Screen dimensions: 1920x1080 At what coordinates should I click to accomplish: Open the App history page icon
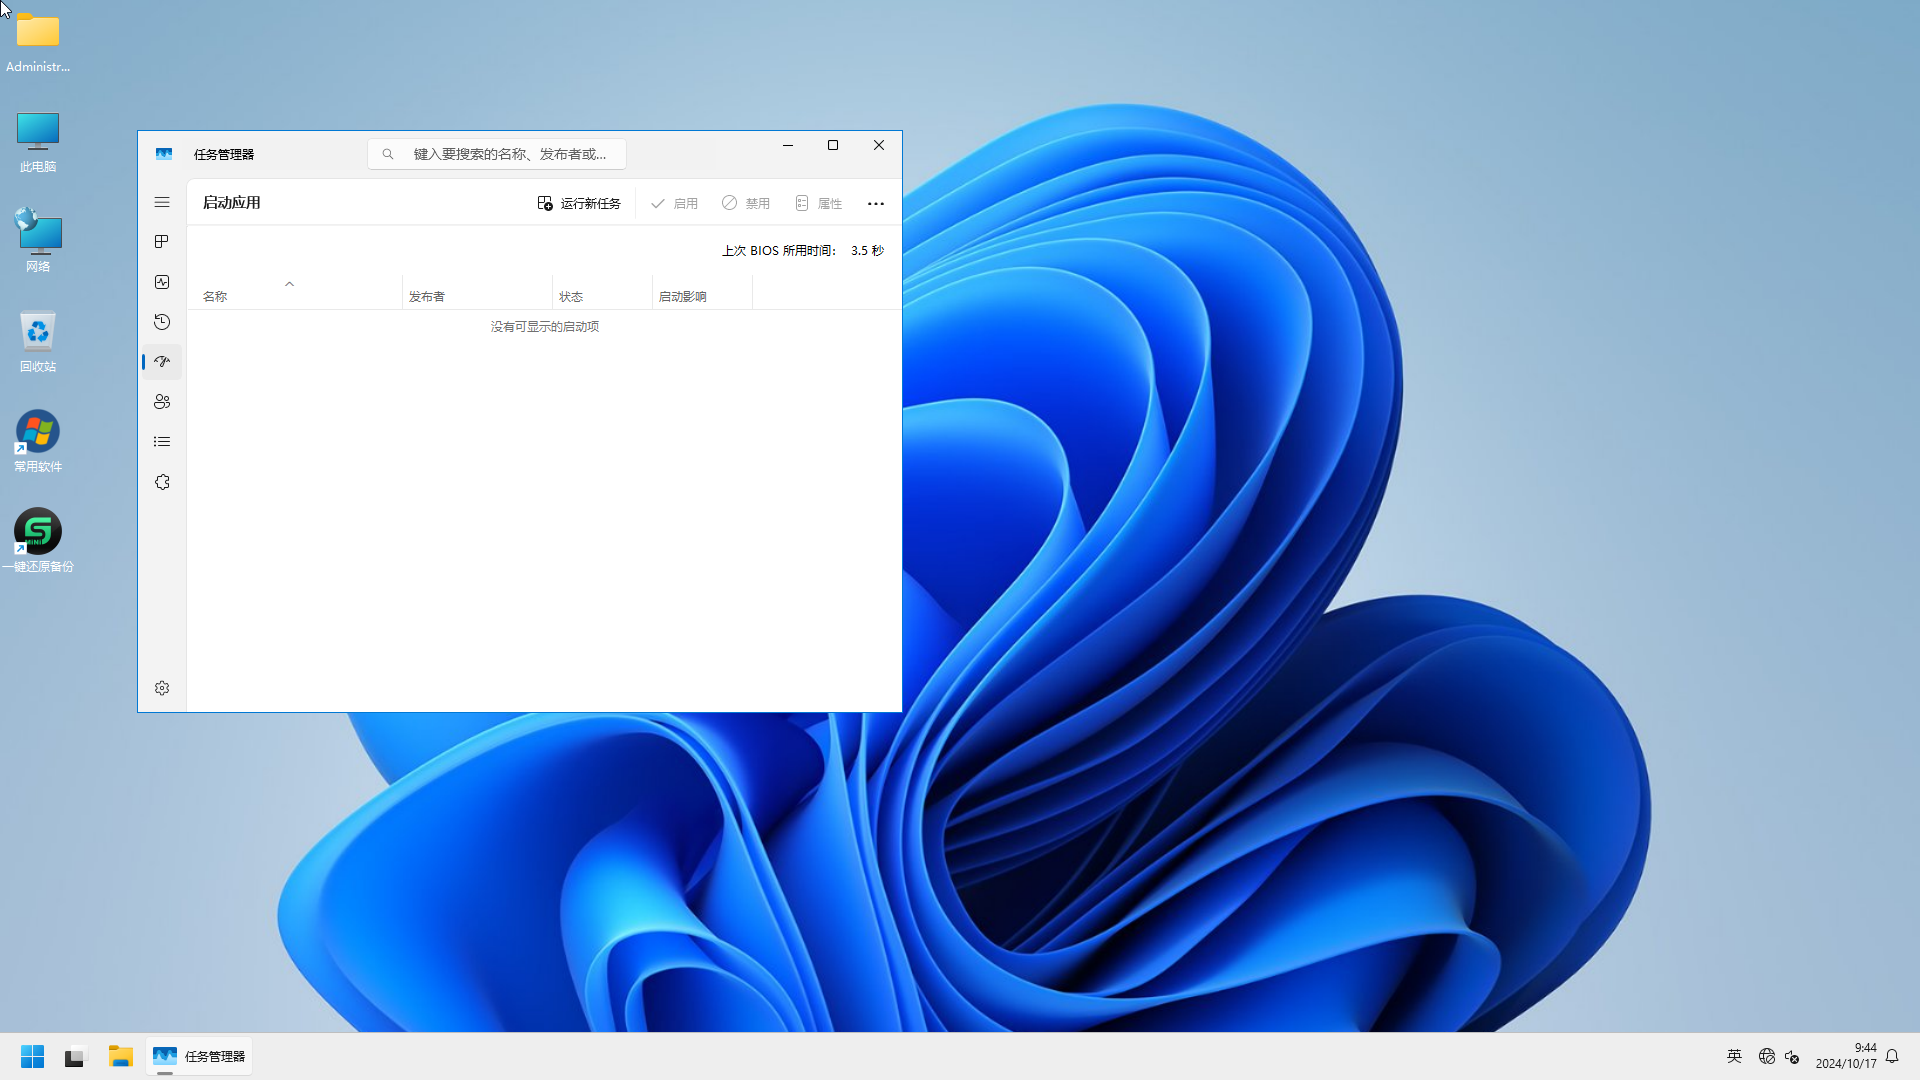[162, 322]
